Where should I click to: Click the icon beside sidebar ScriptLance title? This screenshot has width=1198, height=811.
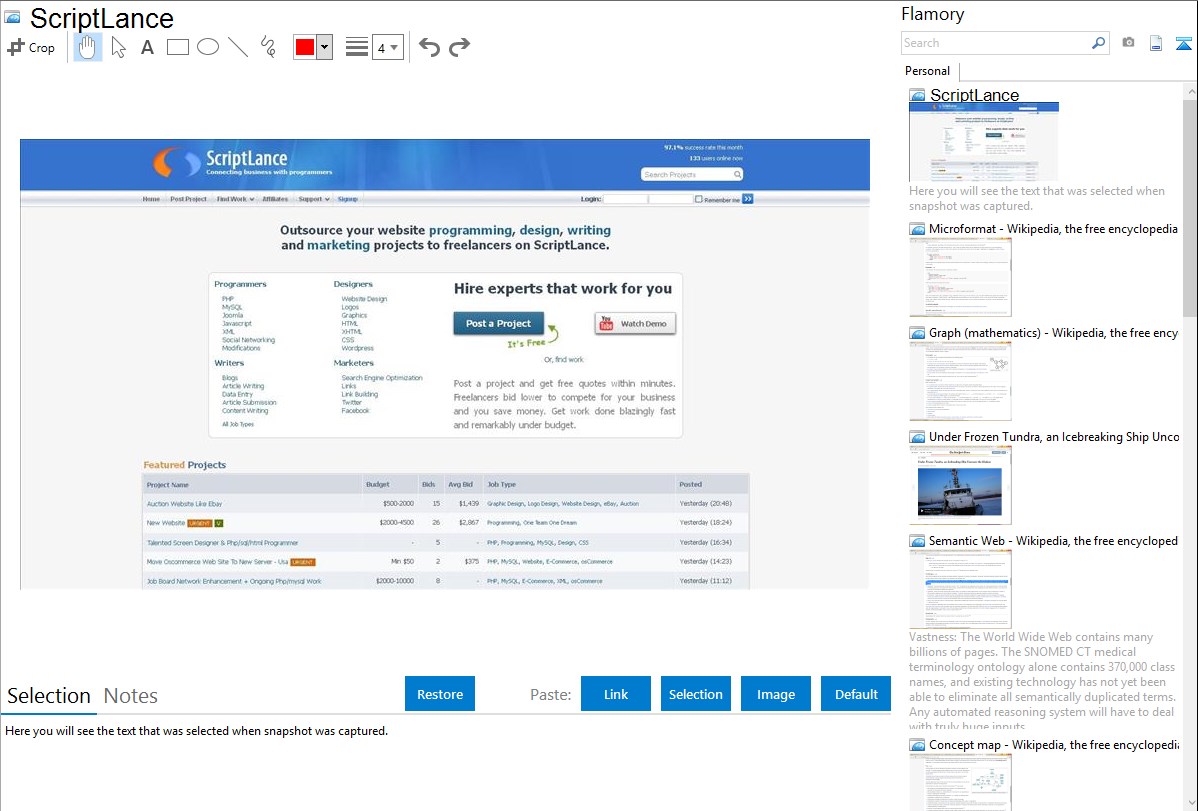tap(917, 96)
